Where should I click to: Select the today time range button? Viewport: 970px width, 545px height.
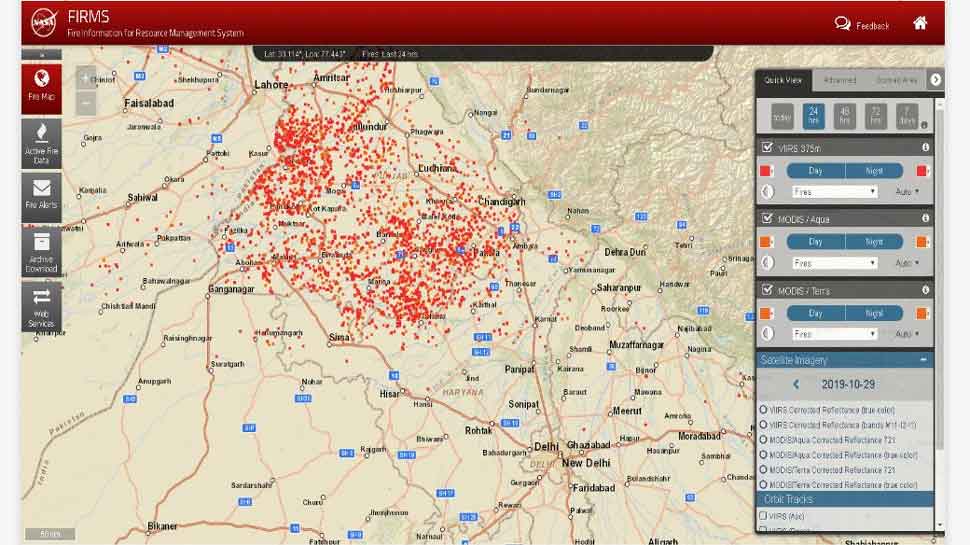782,116
